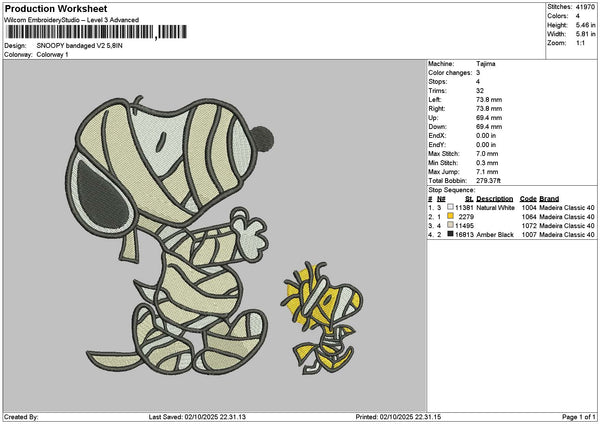The height and width of the screenshot is (424, 600).
Task: Click 'Madeira Classic 40' in the 1004 row
Action: (567, 207)
